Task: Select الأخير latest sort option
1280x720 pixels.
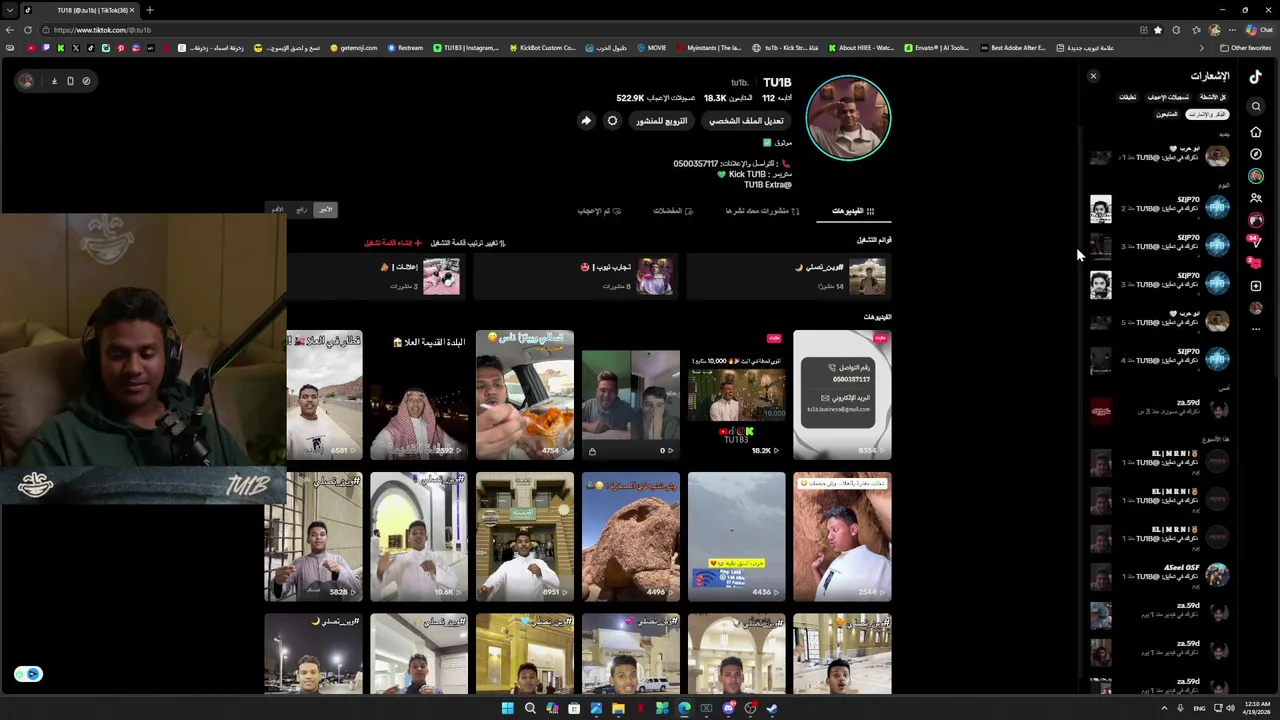Action: (325, 209)
